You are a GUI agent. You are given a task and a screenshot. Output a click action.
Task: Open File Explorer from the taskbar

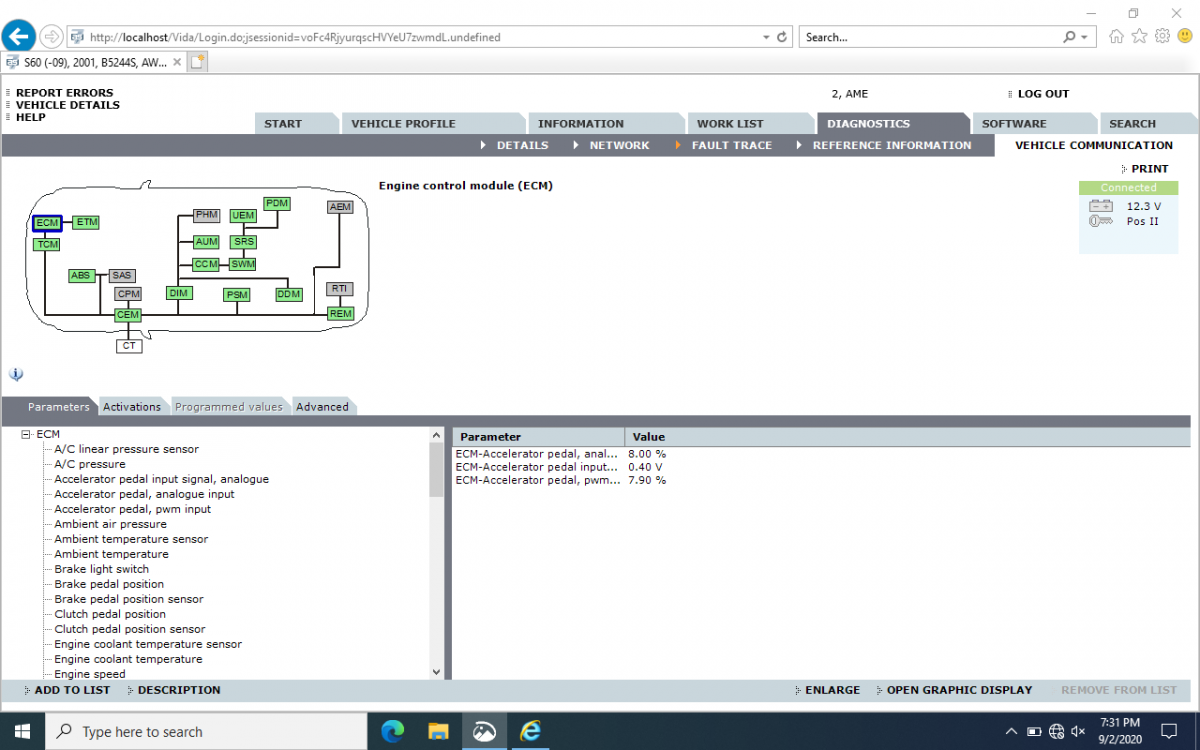click(438, 731)
